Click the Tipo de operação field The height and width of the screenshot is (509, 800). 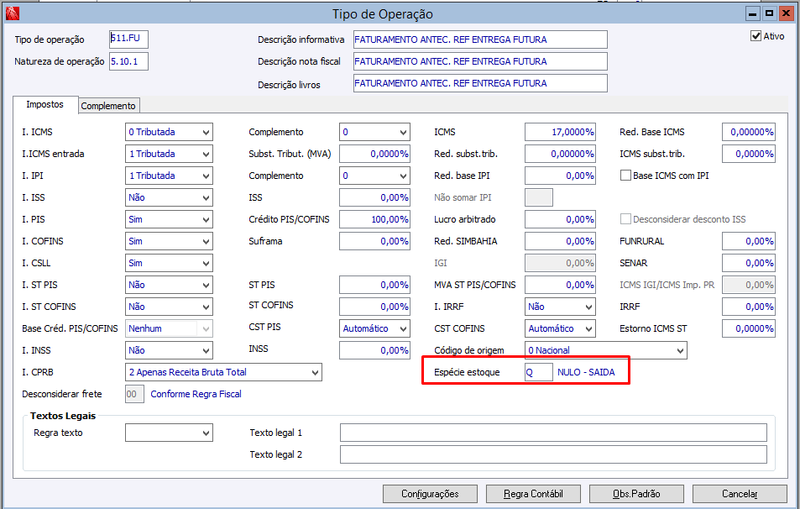click(x=129, y=39)
